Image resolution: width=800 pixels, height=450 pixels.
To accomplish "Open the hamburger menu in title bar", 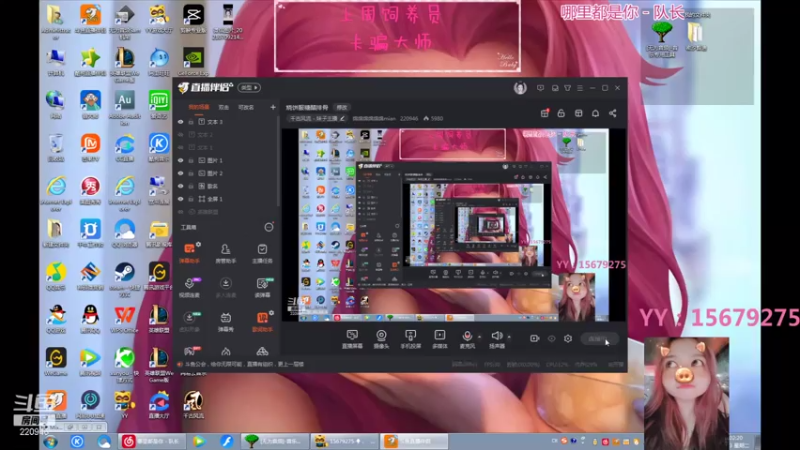I will (580, 88).
